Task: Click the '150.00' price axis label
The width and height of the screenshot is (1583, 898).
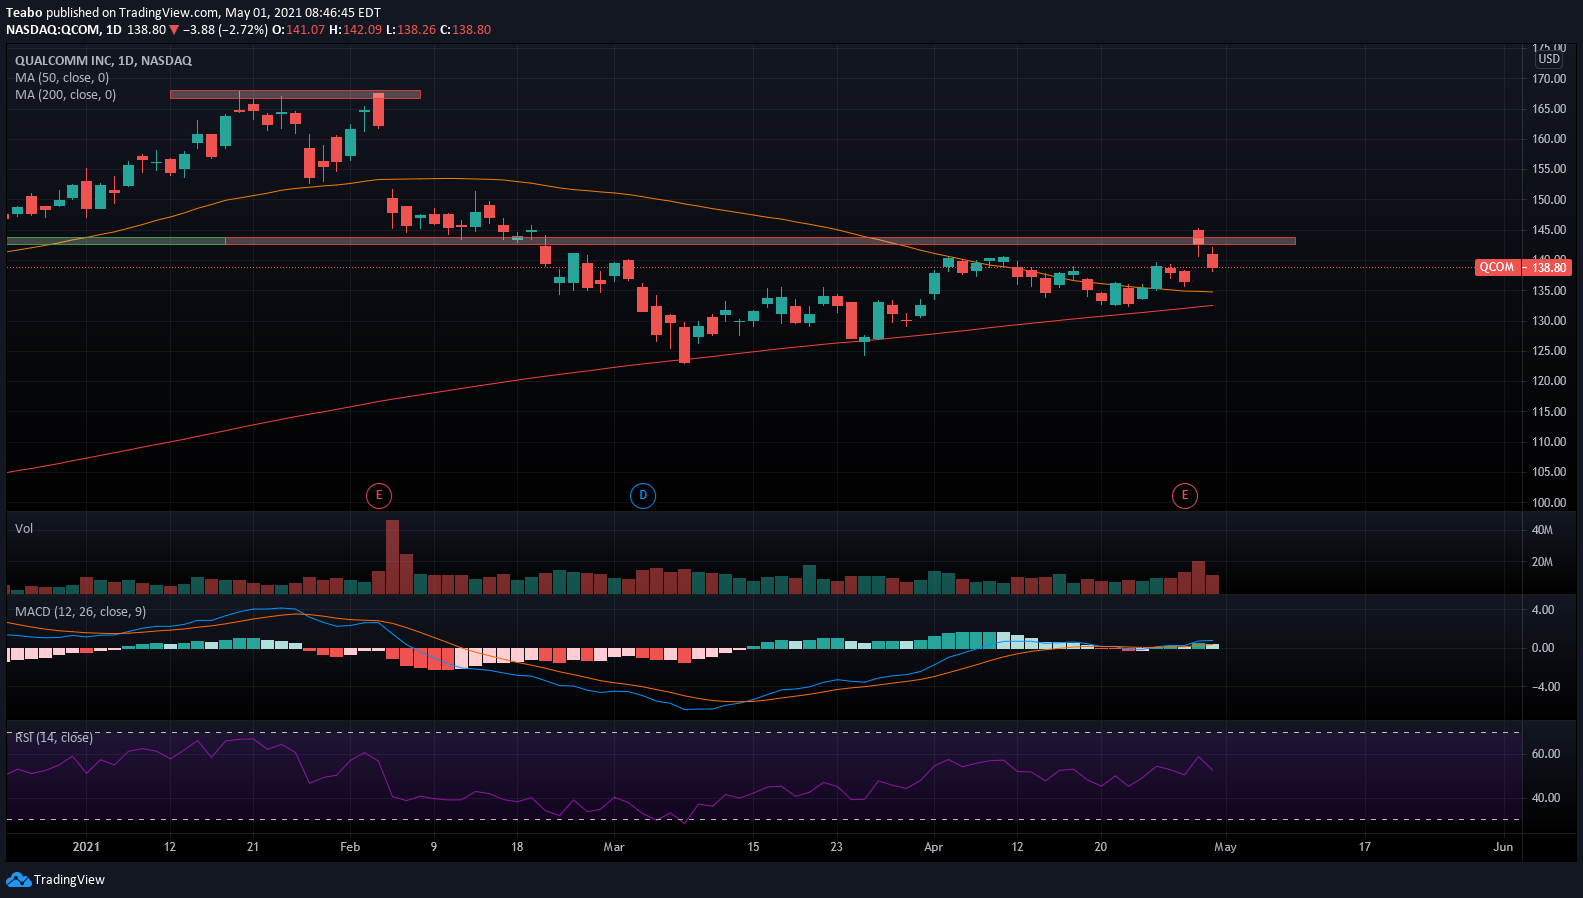Action: (x=1549, y=200)
